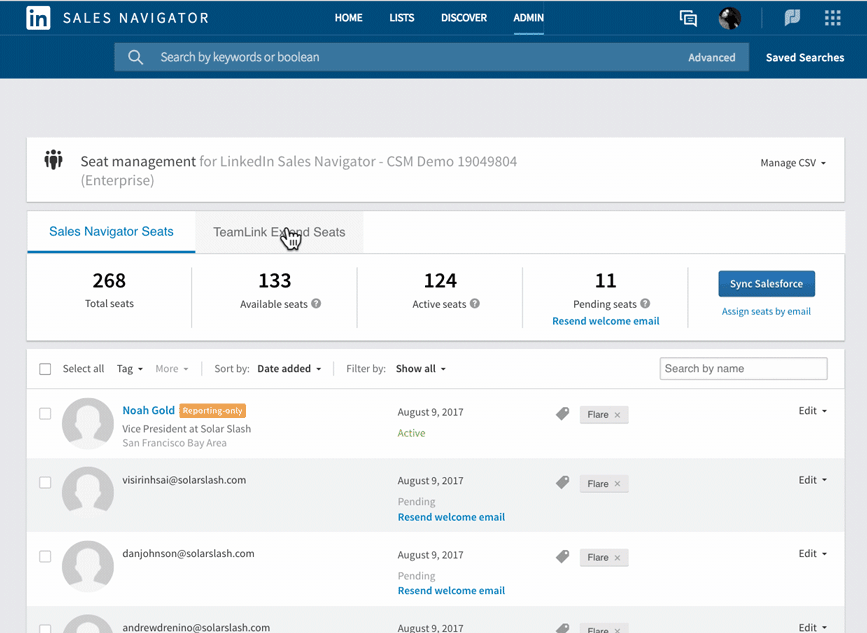The height and width of the screenshot is (633, 867).
Task: Click the seat management people icon
Action: (53, 158)
